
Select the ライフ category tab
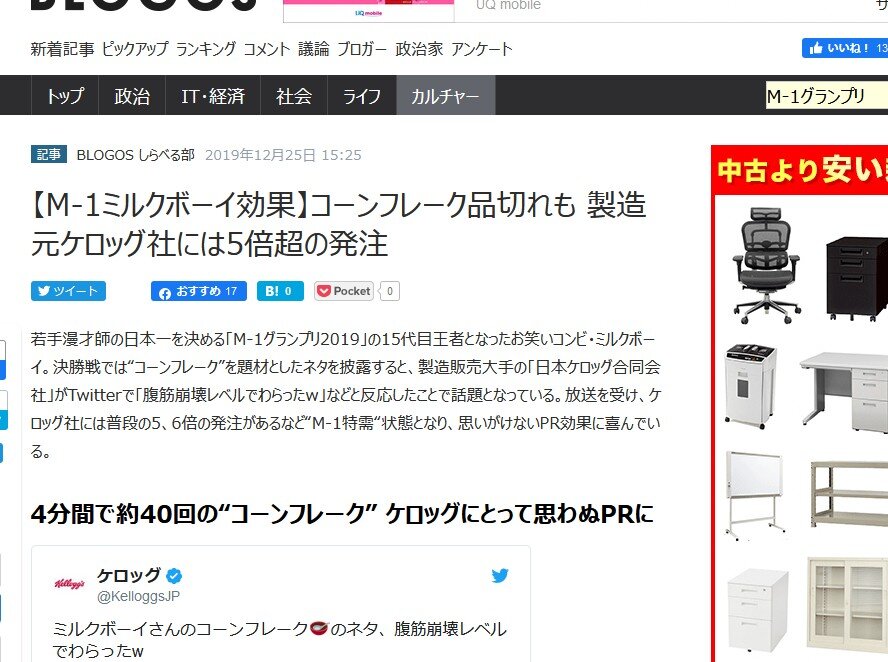pyautogui.click(x=362, y=95)
